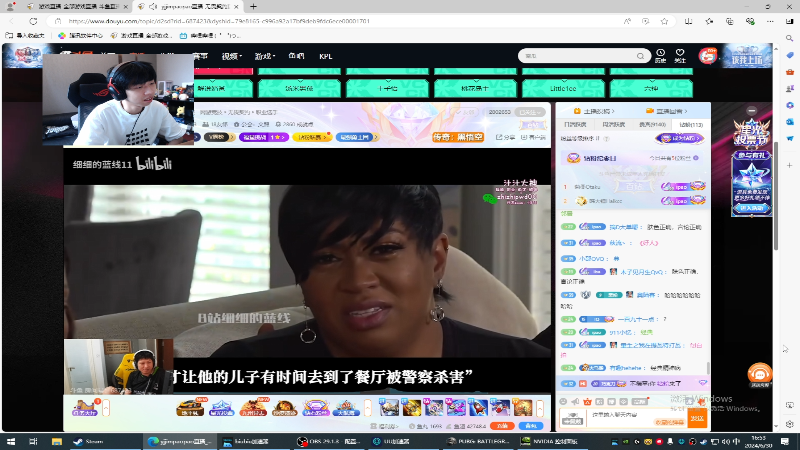
Task: Click the page vertical scrollbar
Action: tap(776, 196)
